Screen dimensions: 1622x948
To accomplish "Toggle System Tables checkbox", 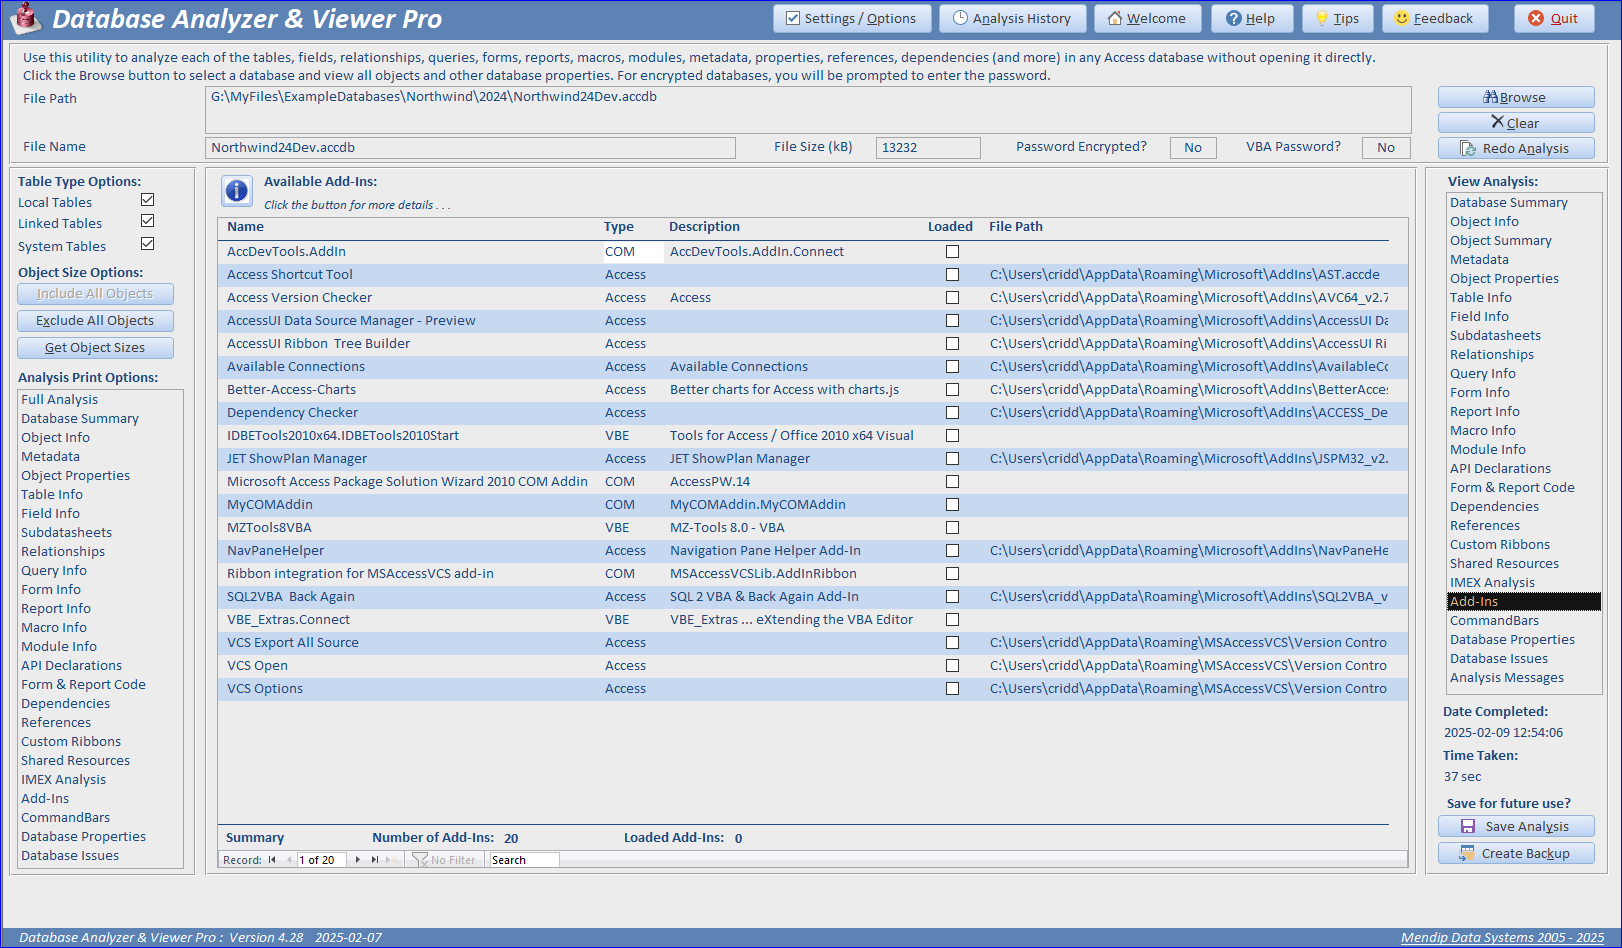I will [148, 244].
